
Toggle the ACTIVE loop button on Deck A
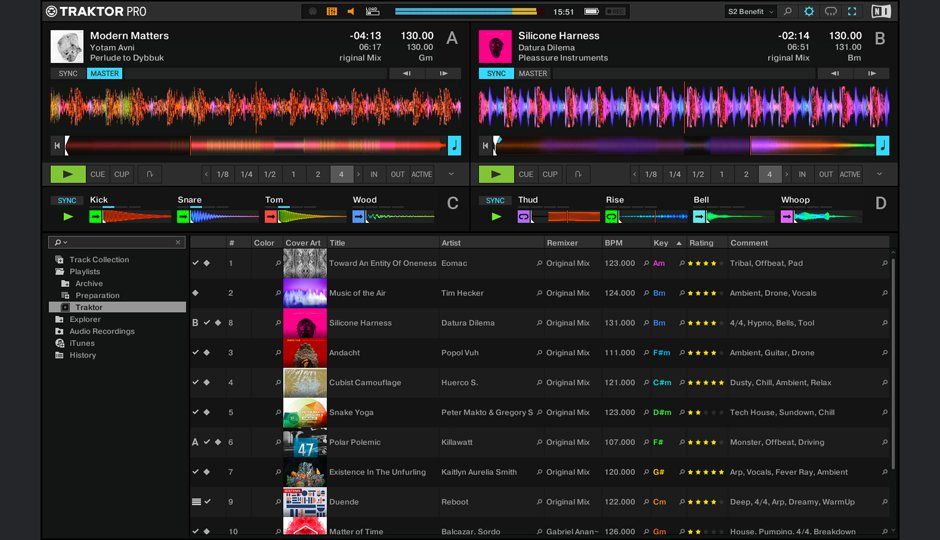[x=422, y=174]
